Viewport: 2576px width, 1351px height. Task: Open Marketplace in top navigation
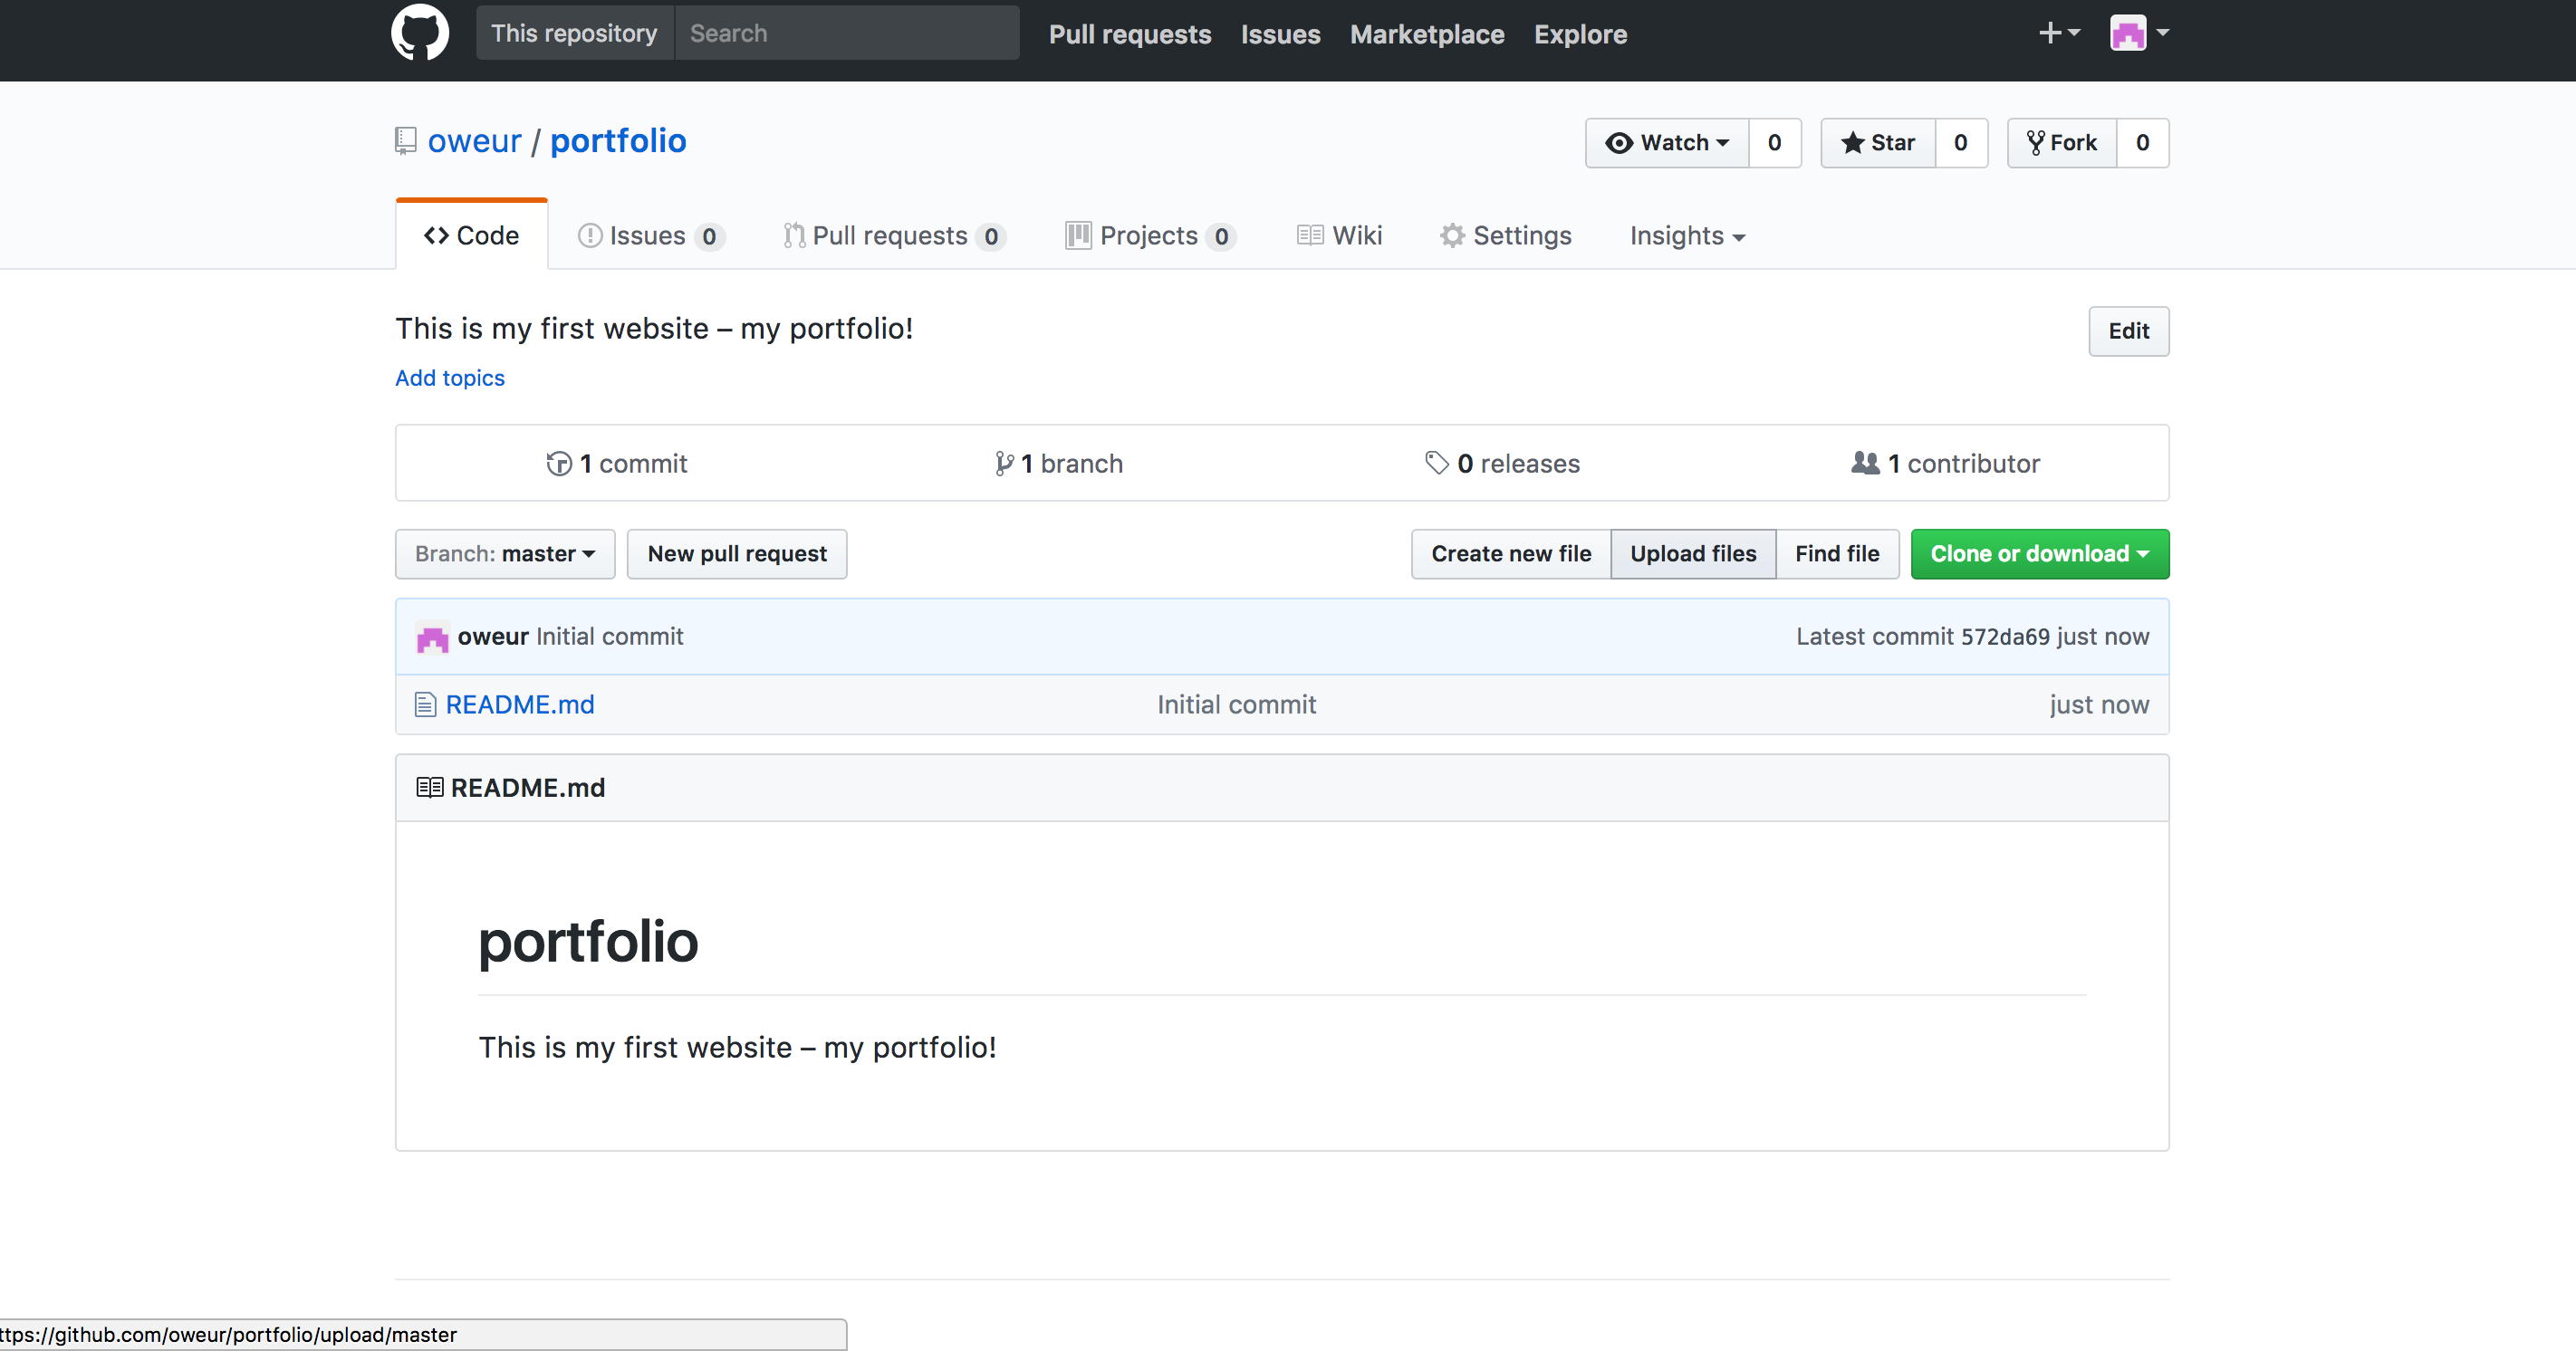tap(1427, 34)
